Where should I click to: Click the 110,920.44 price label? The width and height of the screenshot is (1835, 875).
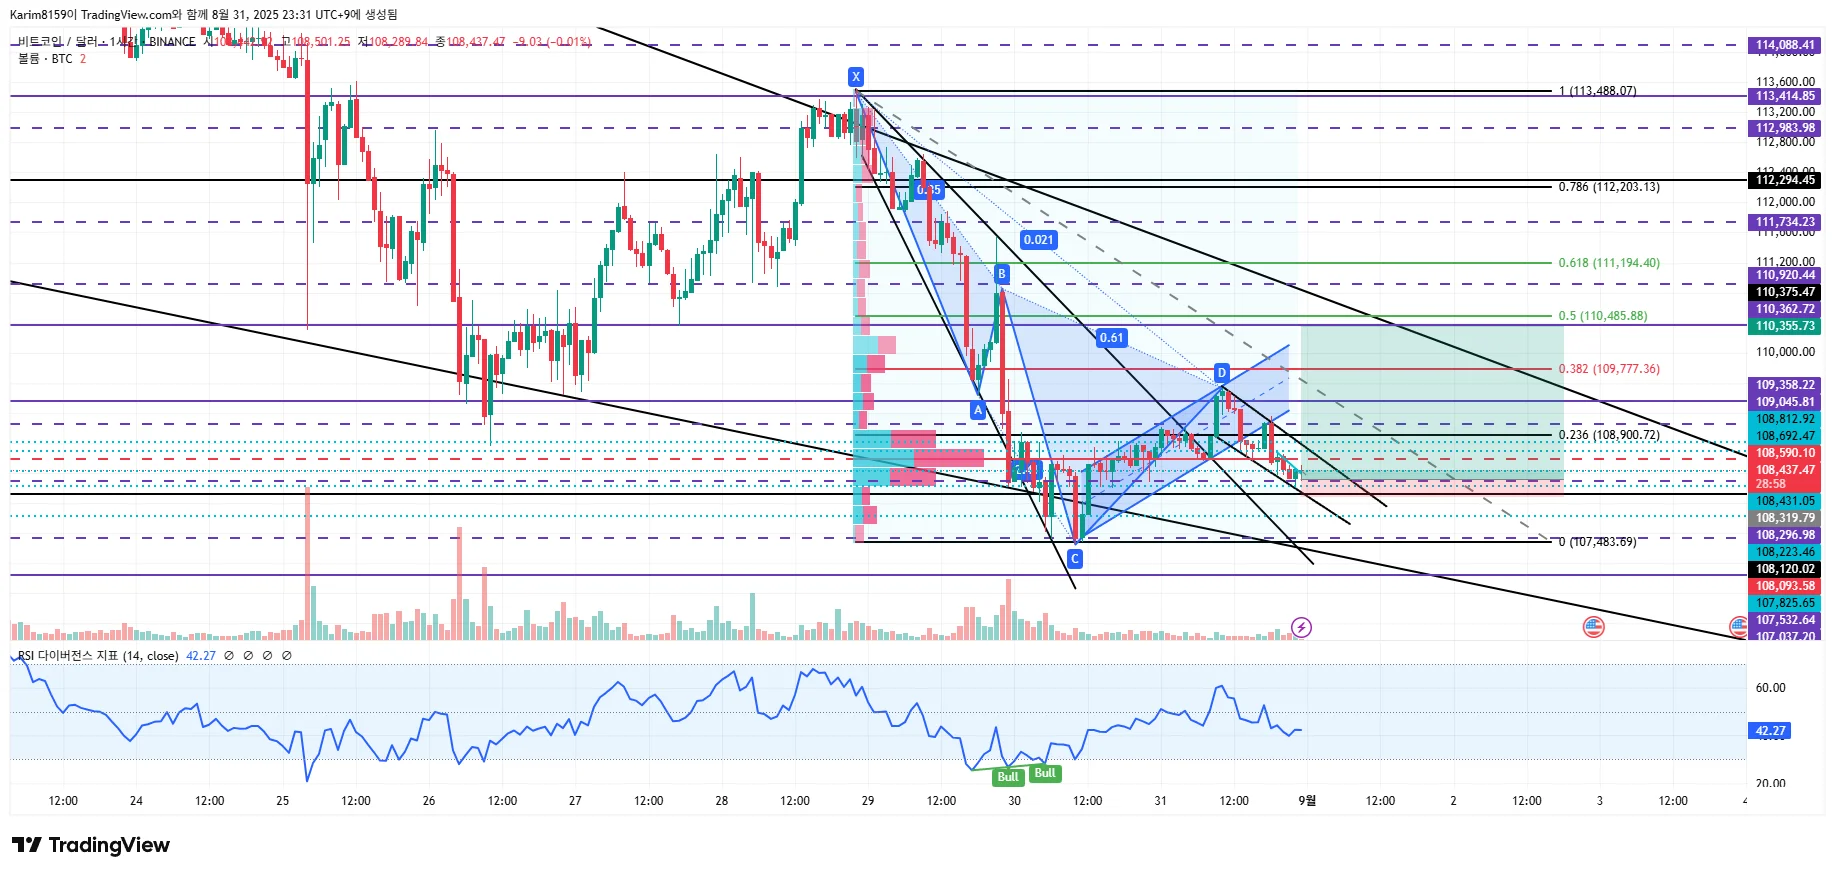click(1785, 275)
